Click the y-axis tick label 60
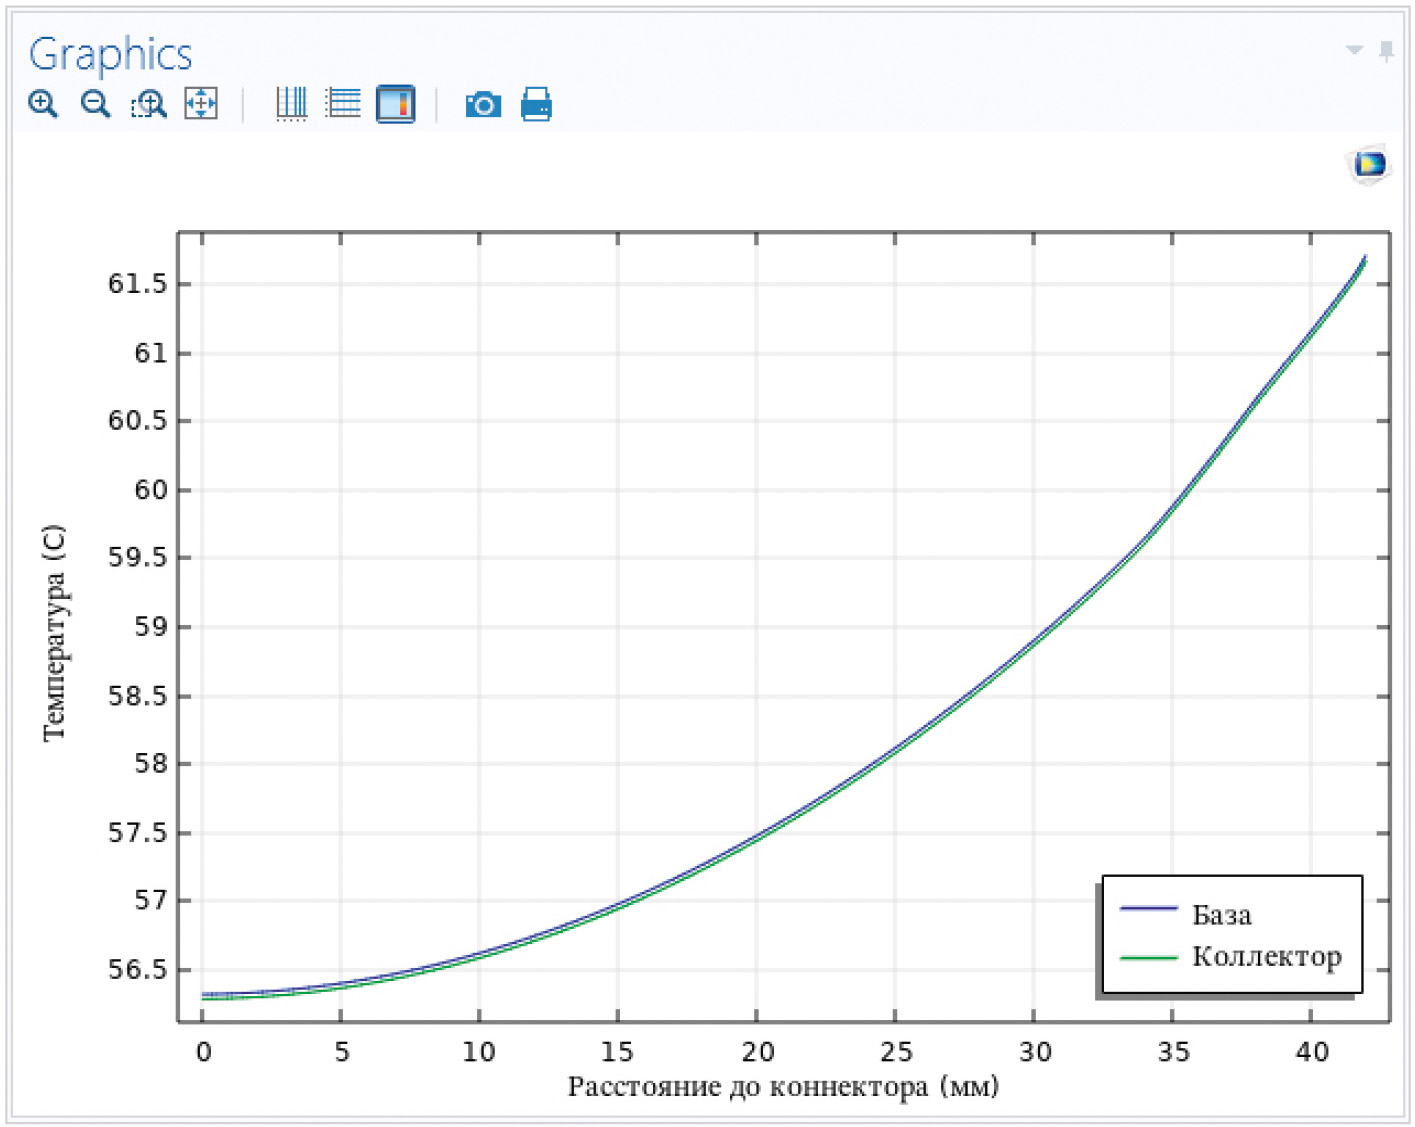Viewport: 1415px width, 1127px height. pyautogui.click(x=151, y=490)
